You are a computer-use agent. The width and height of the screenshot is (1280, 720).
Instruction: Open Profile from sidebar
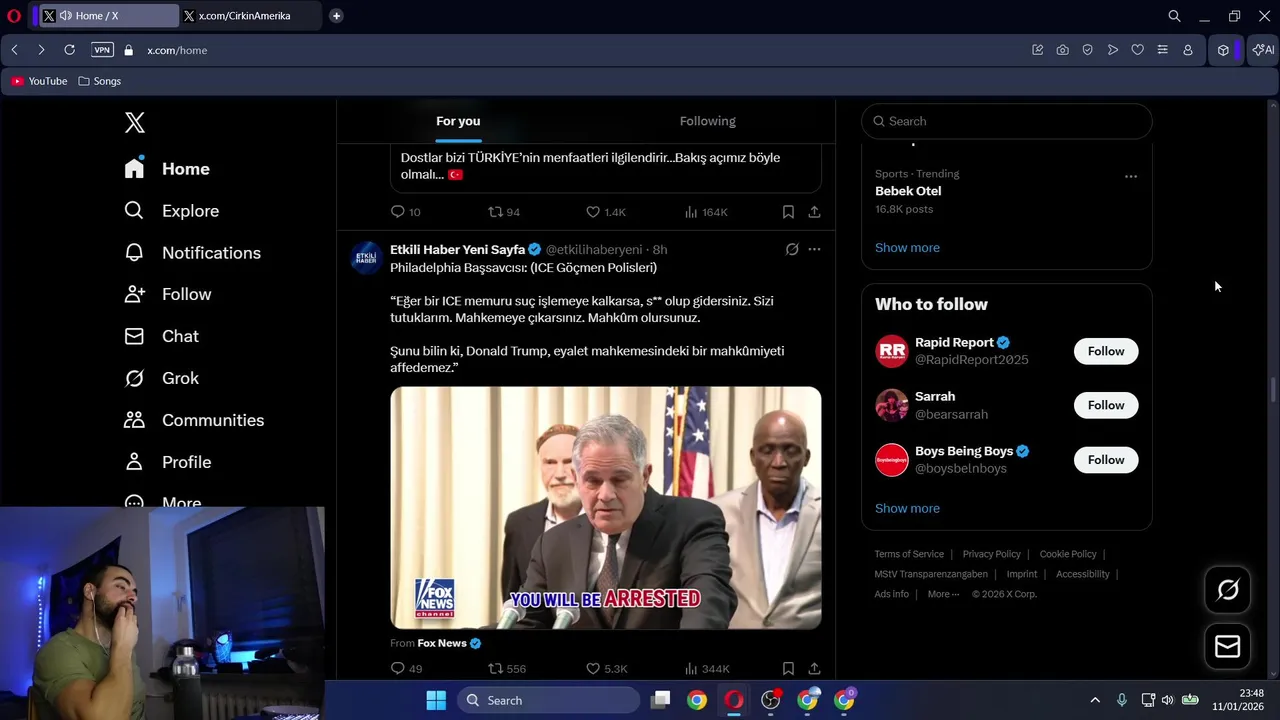point(167,462)
